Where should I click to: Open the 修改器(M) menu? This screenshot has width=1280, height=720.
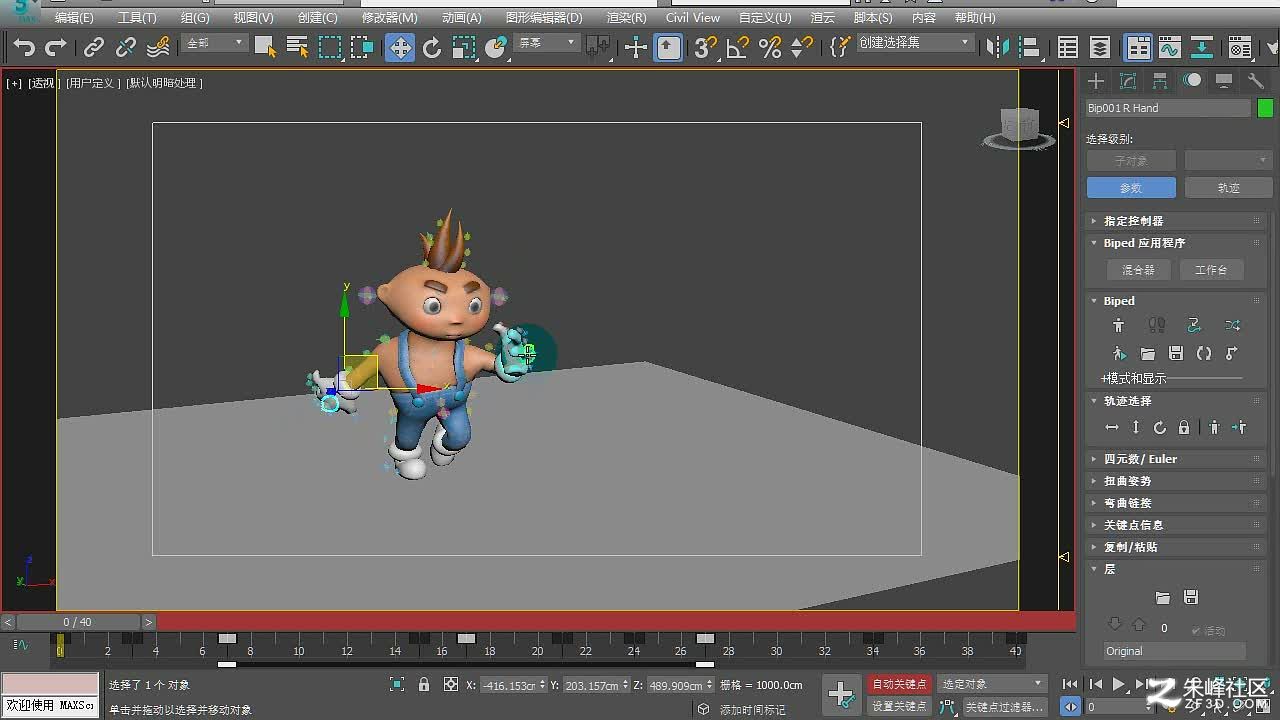coord(389,18)
